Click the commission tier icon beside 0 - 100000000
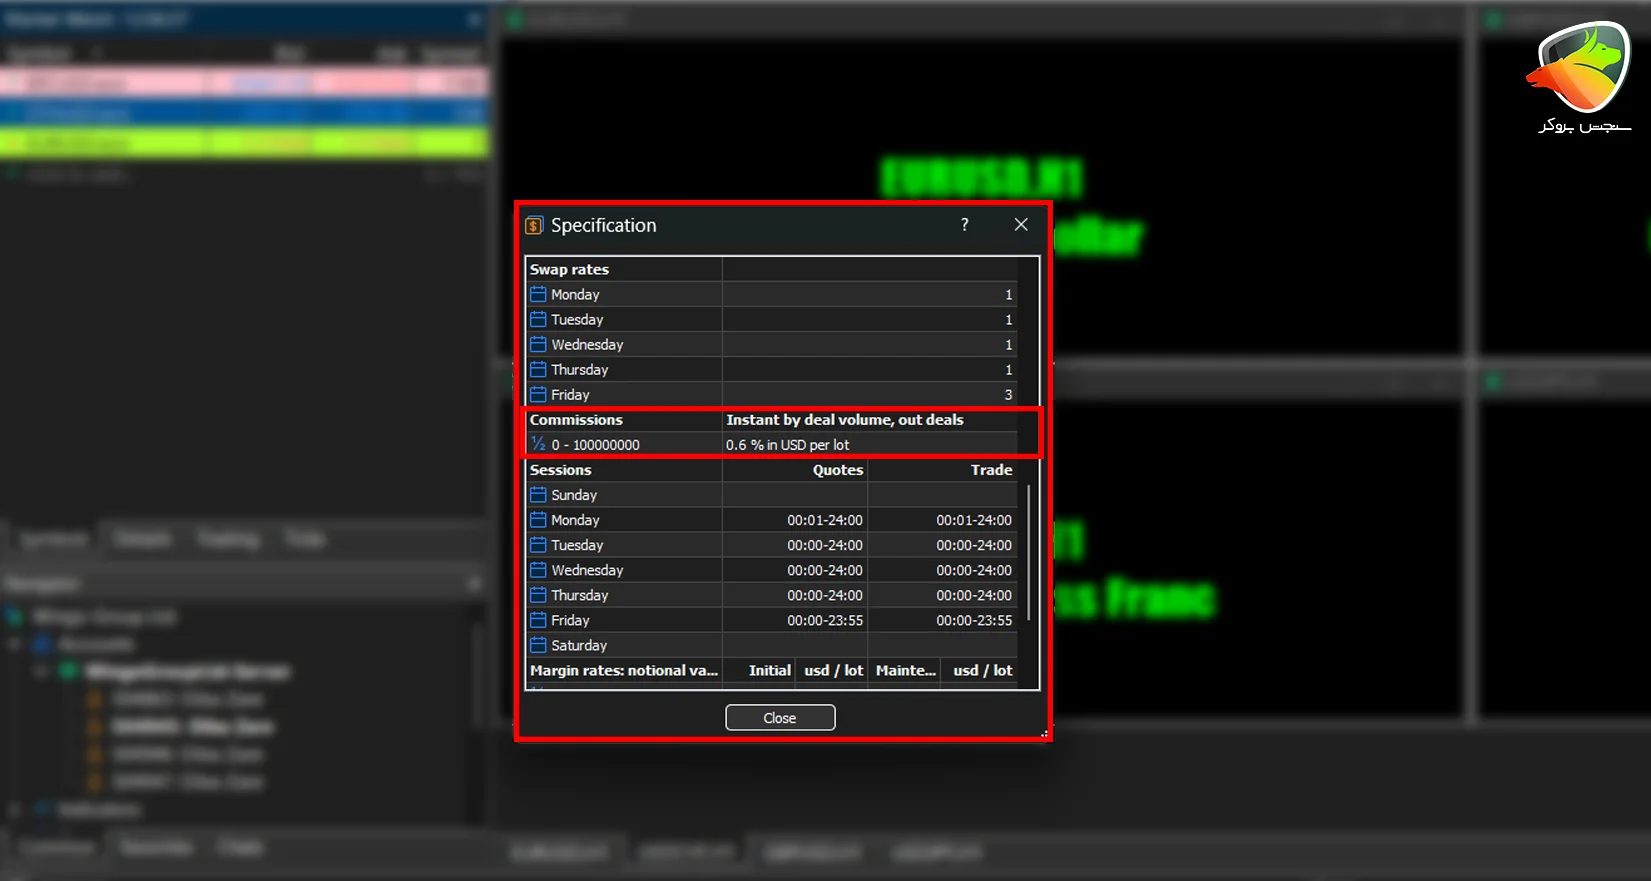 pyautogui.click(x=538, y=444)
